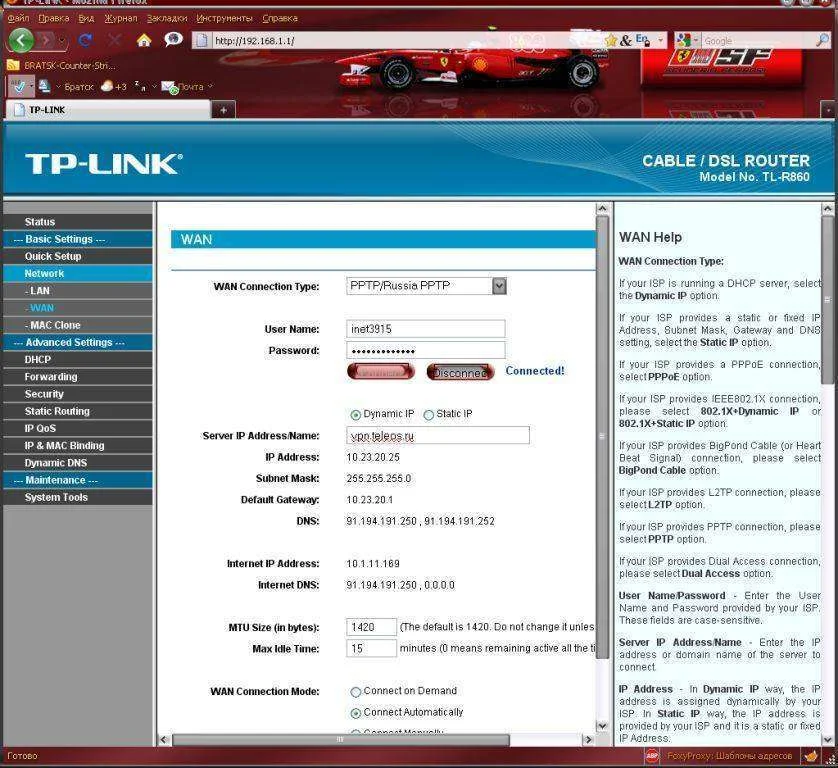Click the browser Forward arrow button
The width and height of the screenshot is (838, 768).
(x=46, y=40)
